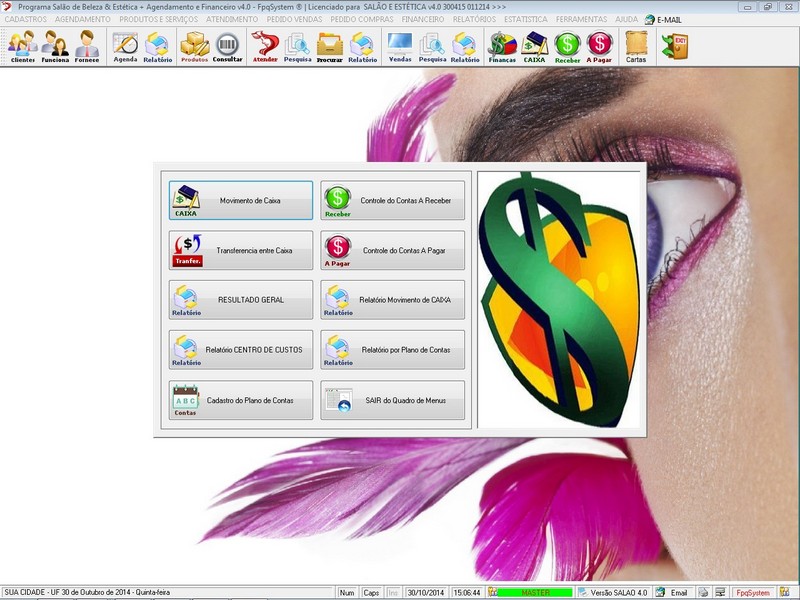Open Relatório por Plano de Contas button
This screenshot has height=600, width=800.
[x=392, y=350]
